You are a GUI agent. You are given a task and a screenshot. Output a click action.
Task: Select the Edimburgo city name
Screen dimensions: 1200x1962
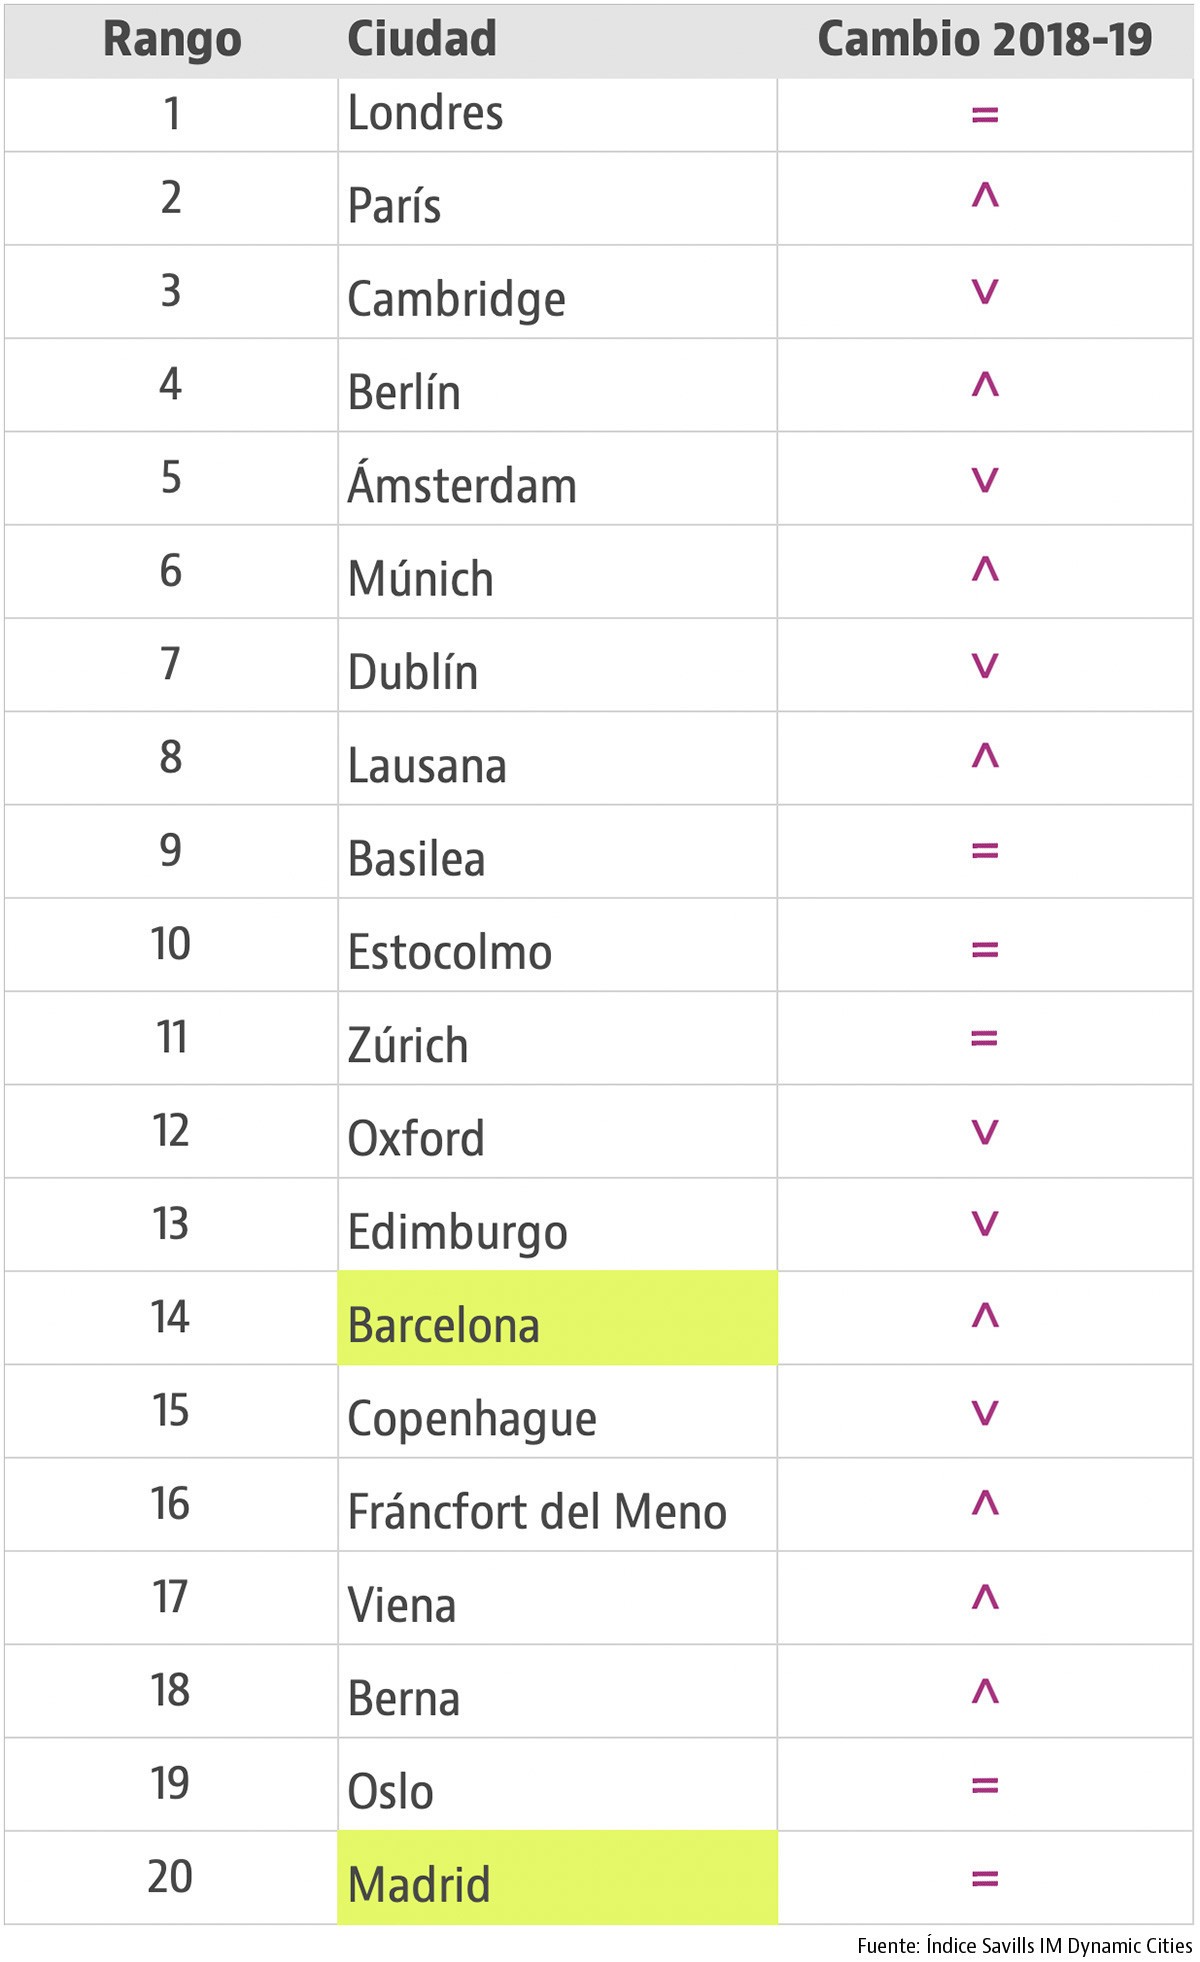click(x=457, y=1232)
